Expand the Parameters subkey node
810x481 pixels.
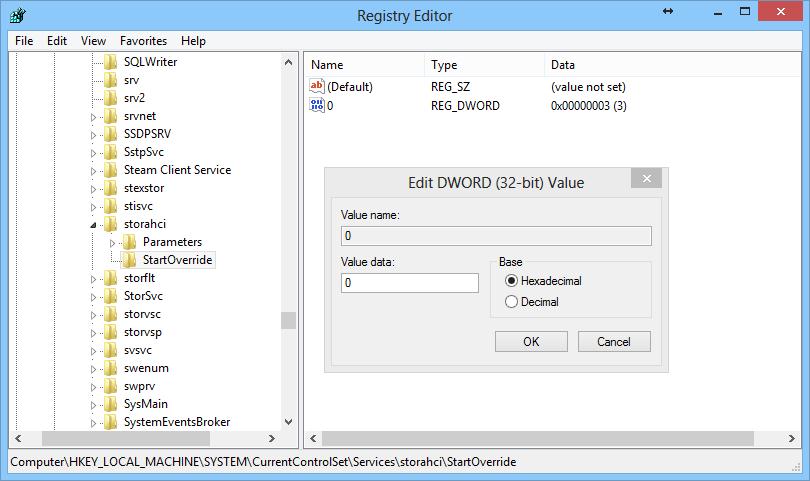tap(113, 243)
